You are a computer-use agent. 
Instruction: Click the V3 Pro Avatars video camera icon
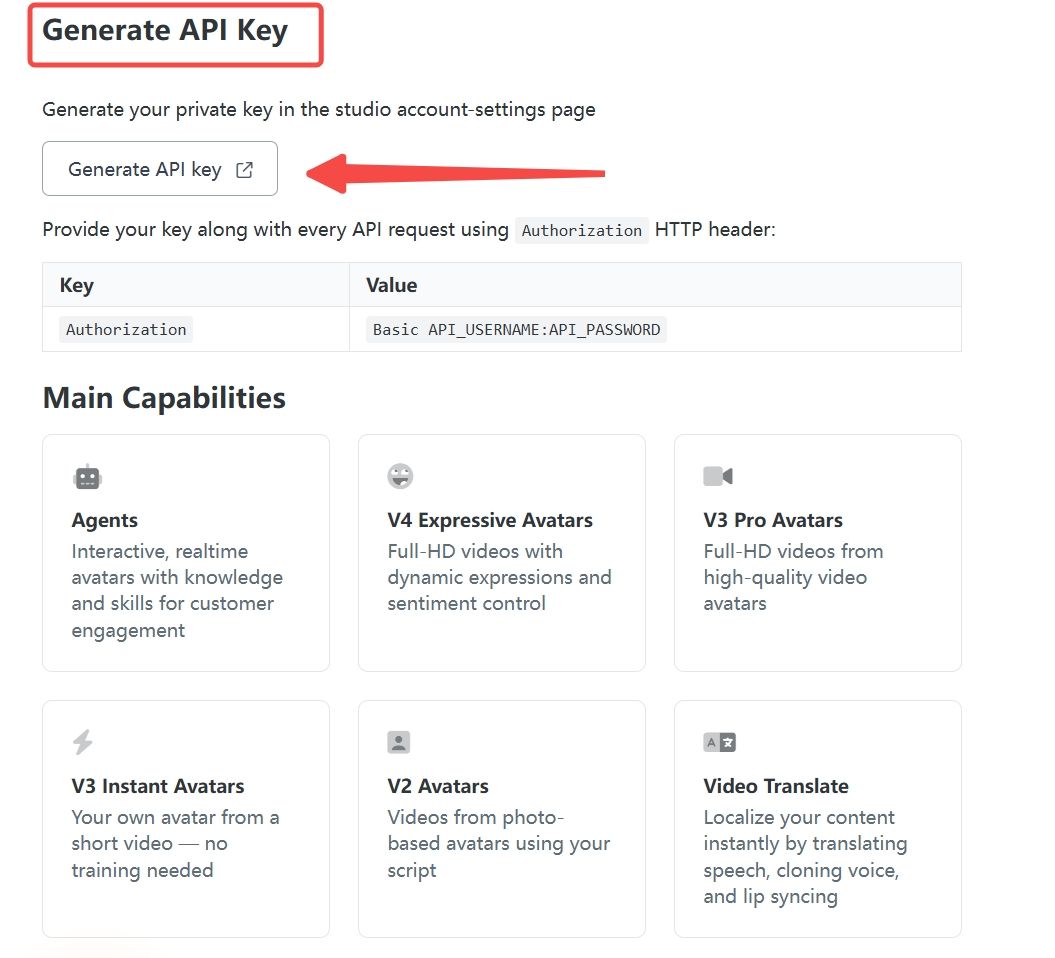coord(718,476)
